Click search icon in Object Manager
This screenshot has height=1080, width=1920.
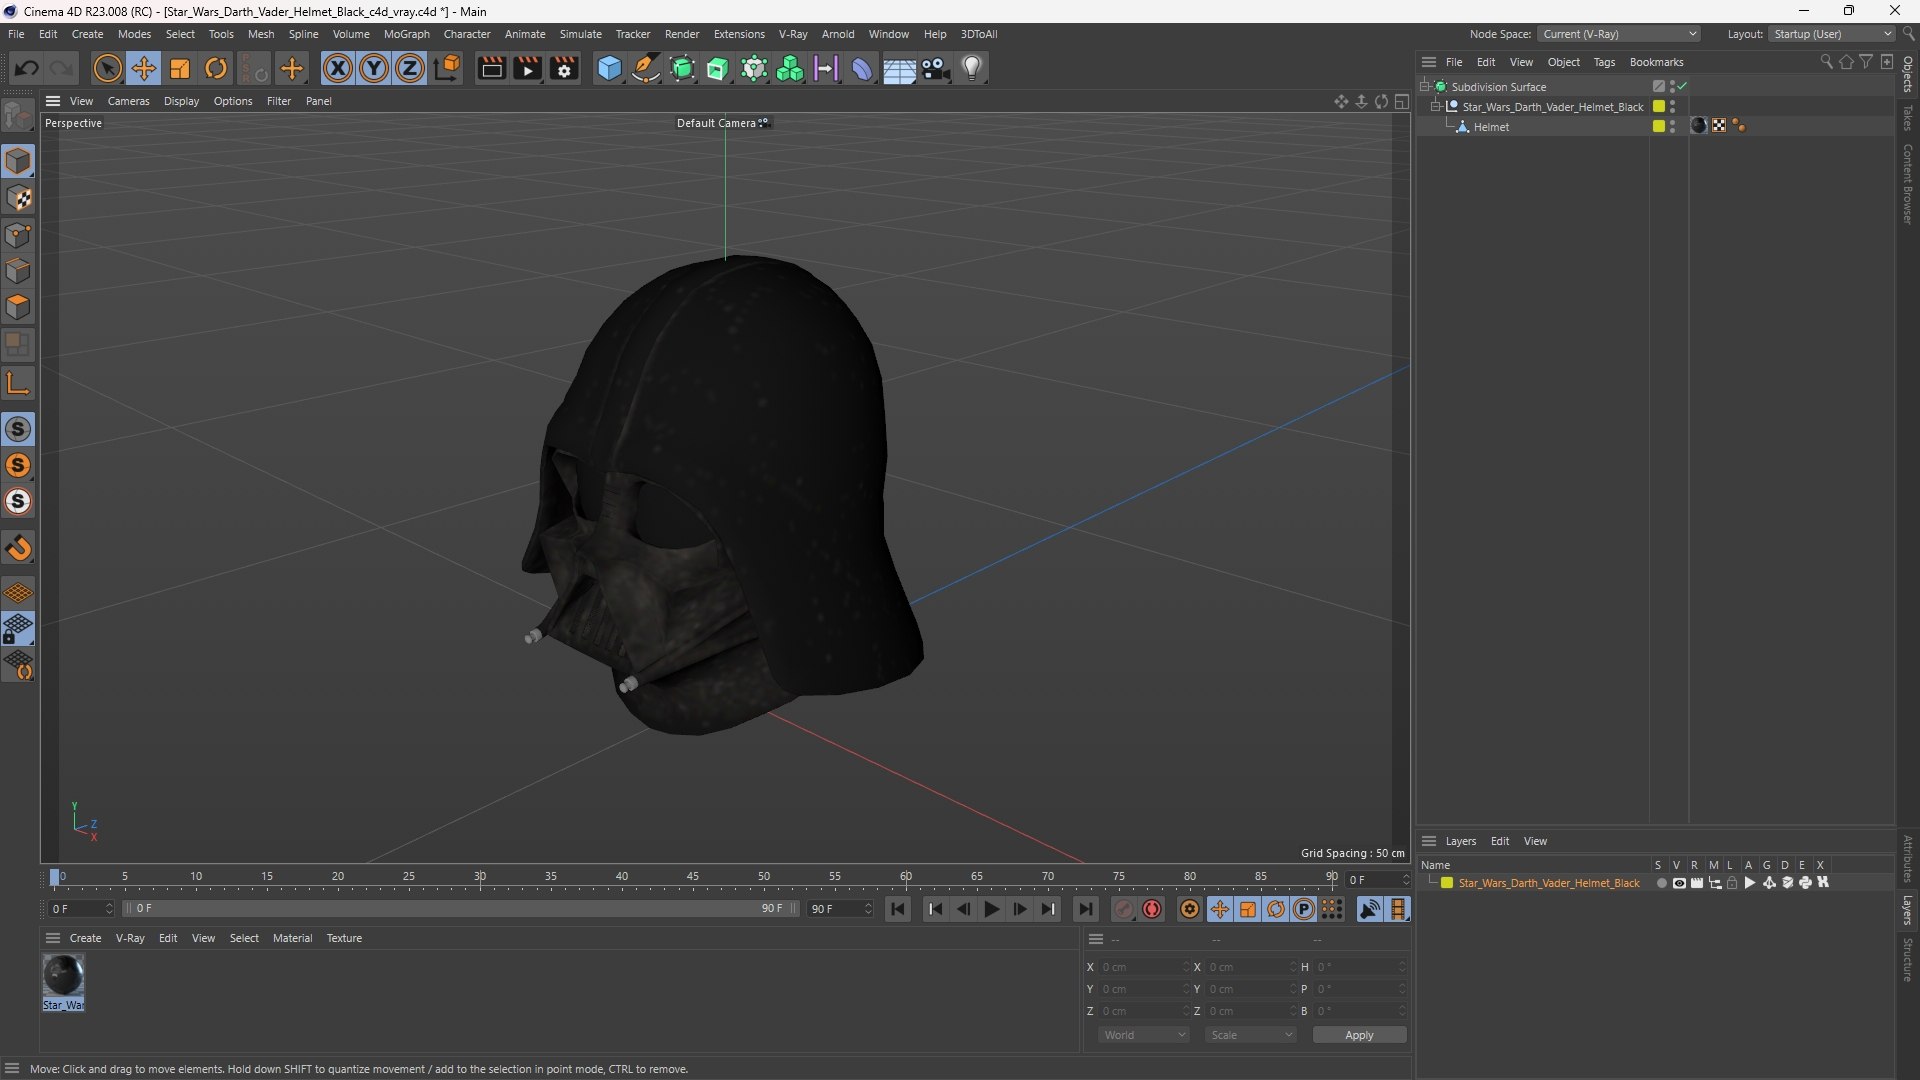point(1826,62)
